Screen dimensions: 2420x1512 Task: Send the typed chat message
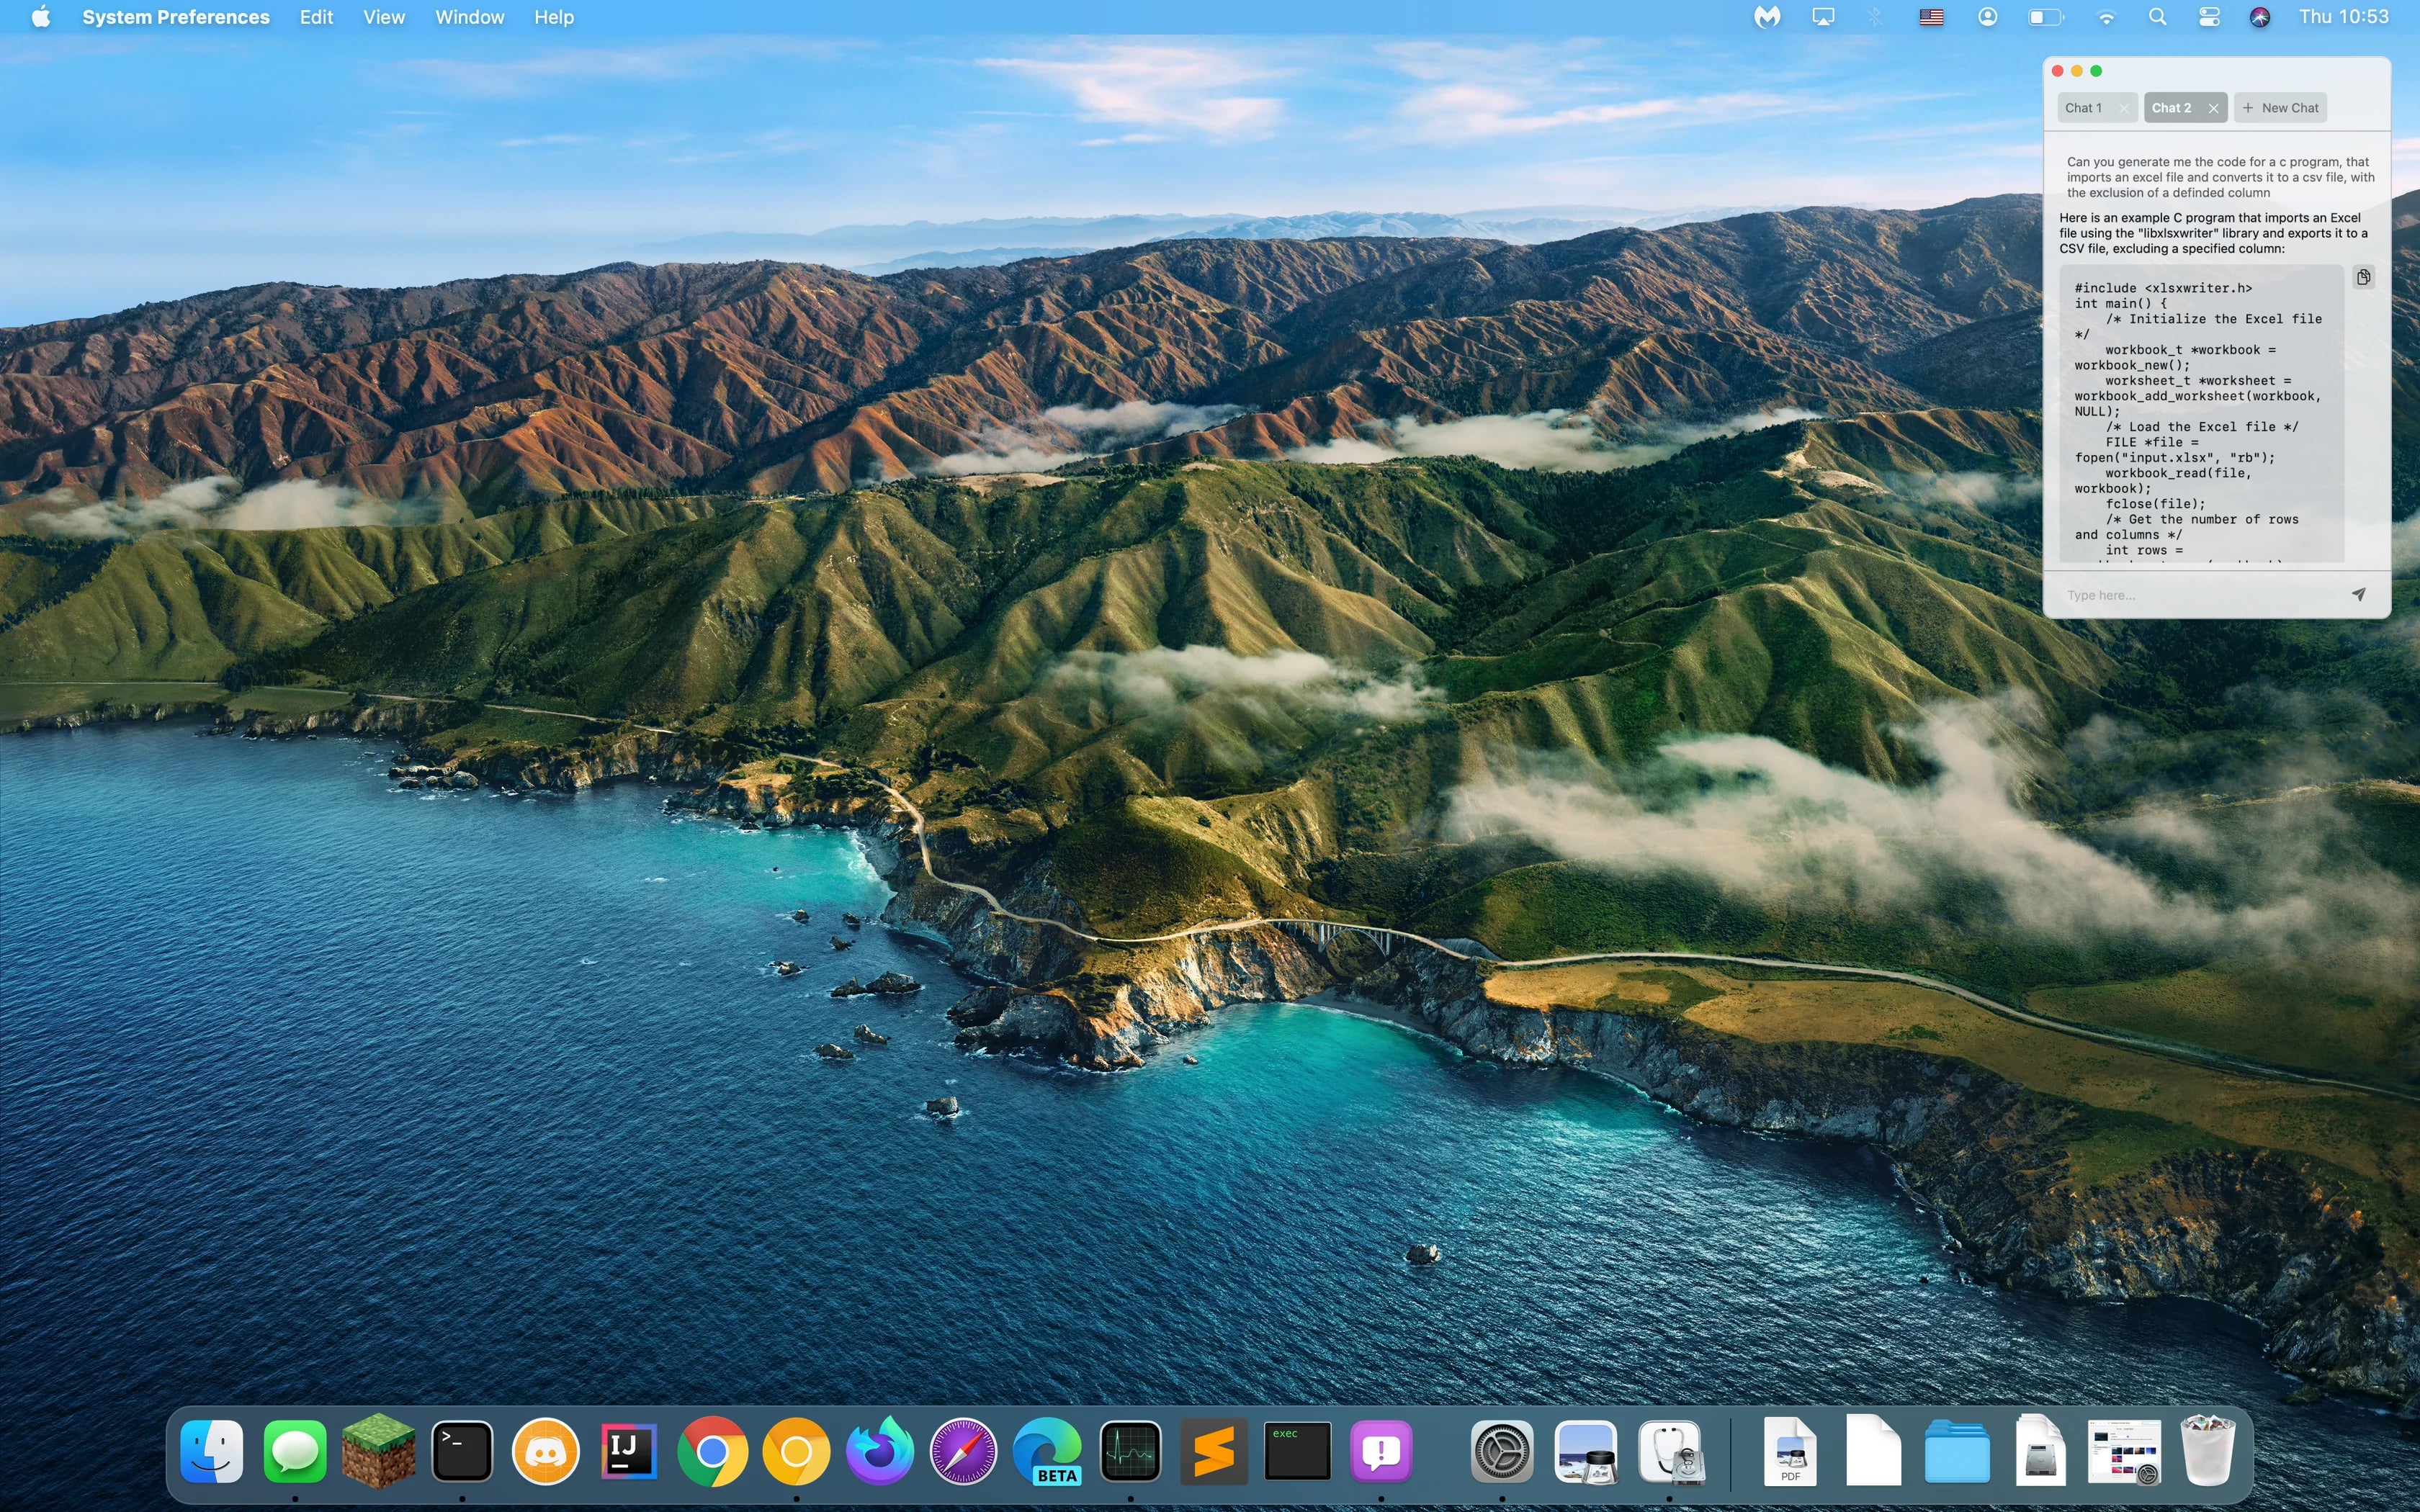[2359, 595]
